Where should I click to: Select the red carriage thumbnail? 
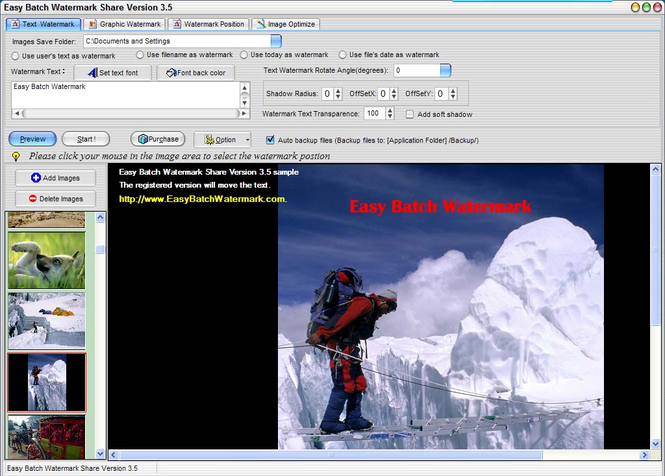(47, 437)
